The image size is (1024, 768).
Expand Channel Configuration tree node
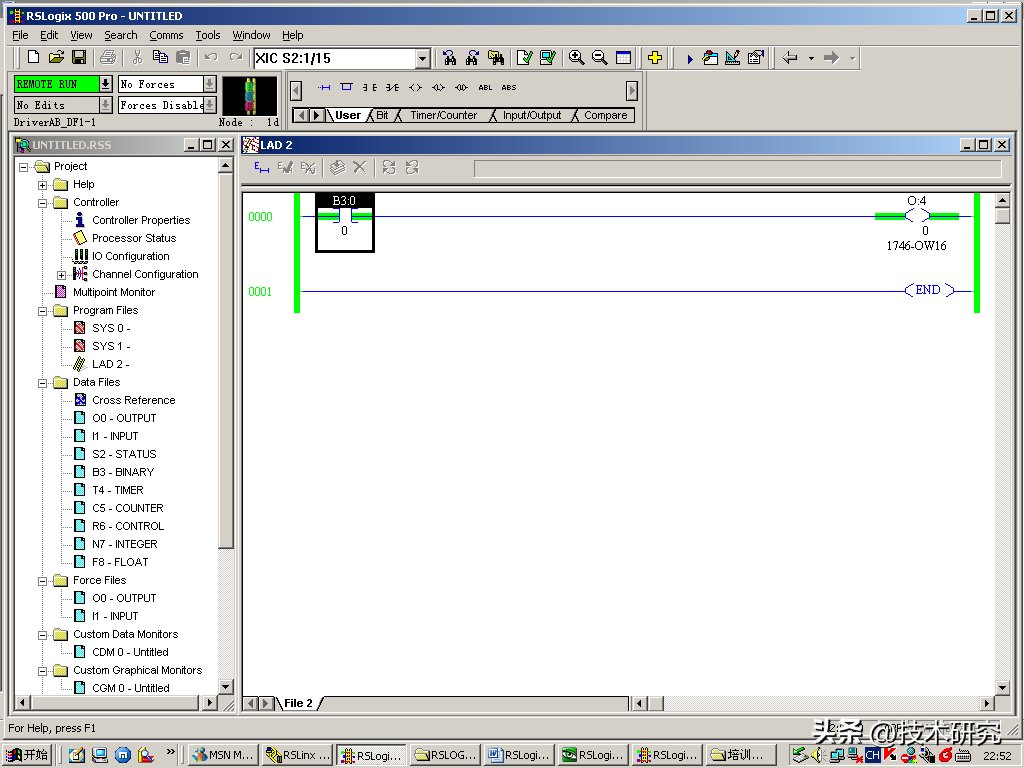click(61, 274)
